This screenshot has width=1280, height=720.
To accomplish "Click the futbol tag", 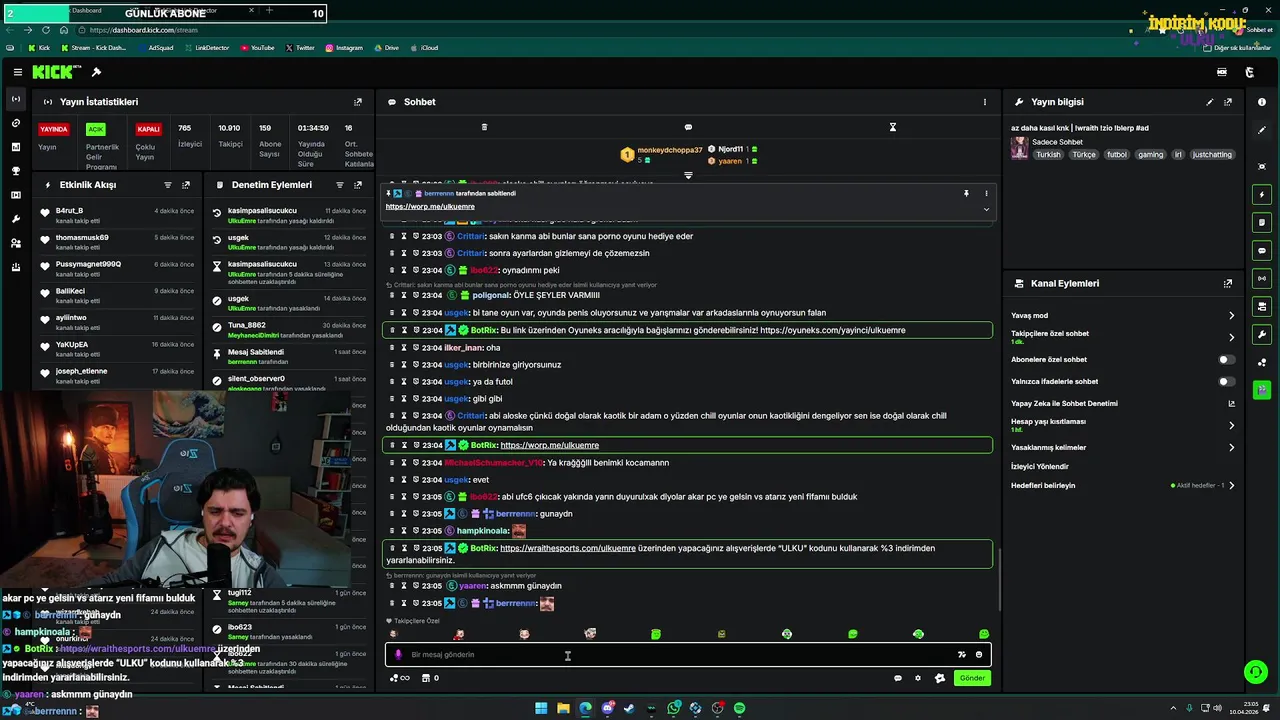I will pyautogui.click(x=1116, y=155).
